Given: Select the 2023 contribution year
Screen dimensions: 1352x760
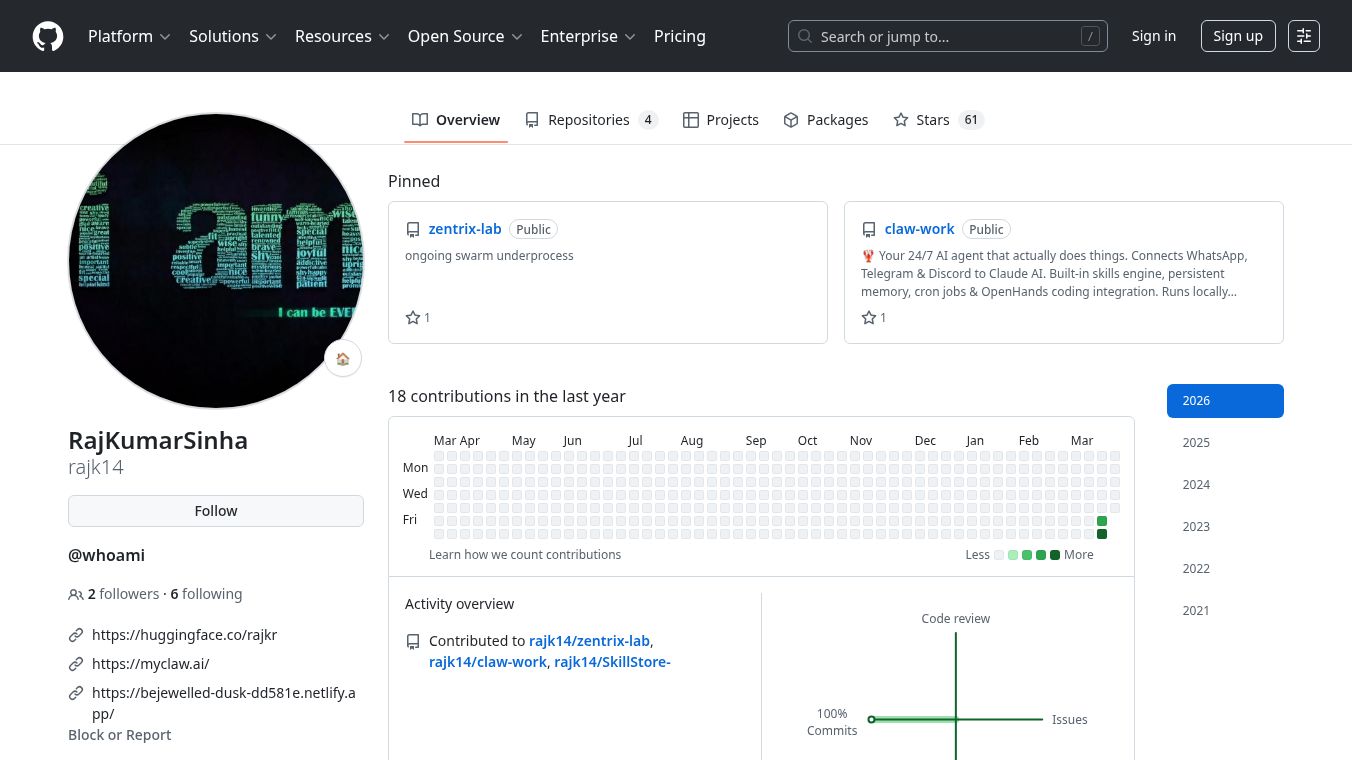Looking at the screenshot, I should coord(1196,527).
